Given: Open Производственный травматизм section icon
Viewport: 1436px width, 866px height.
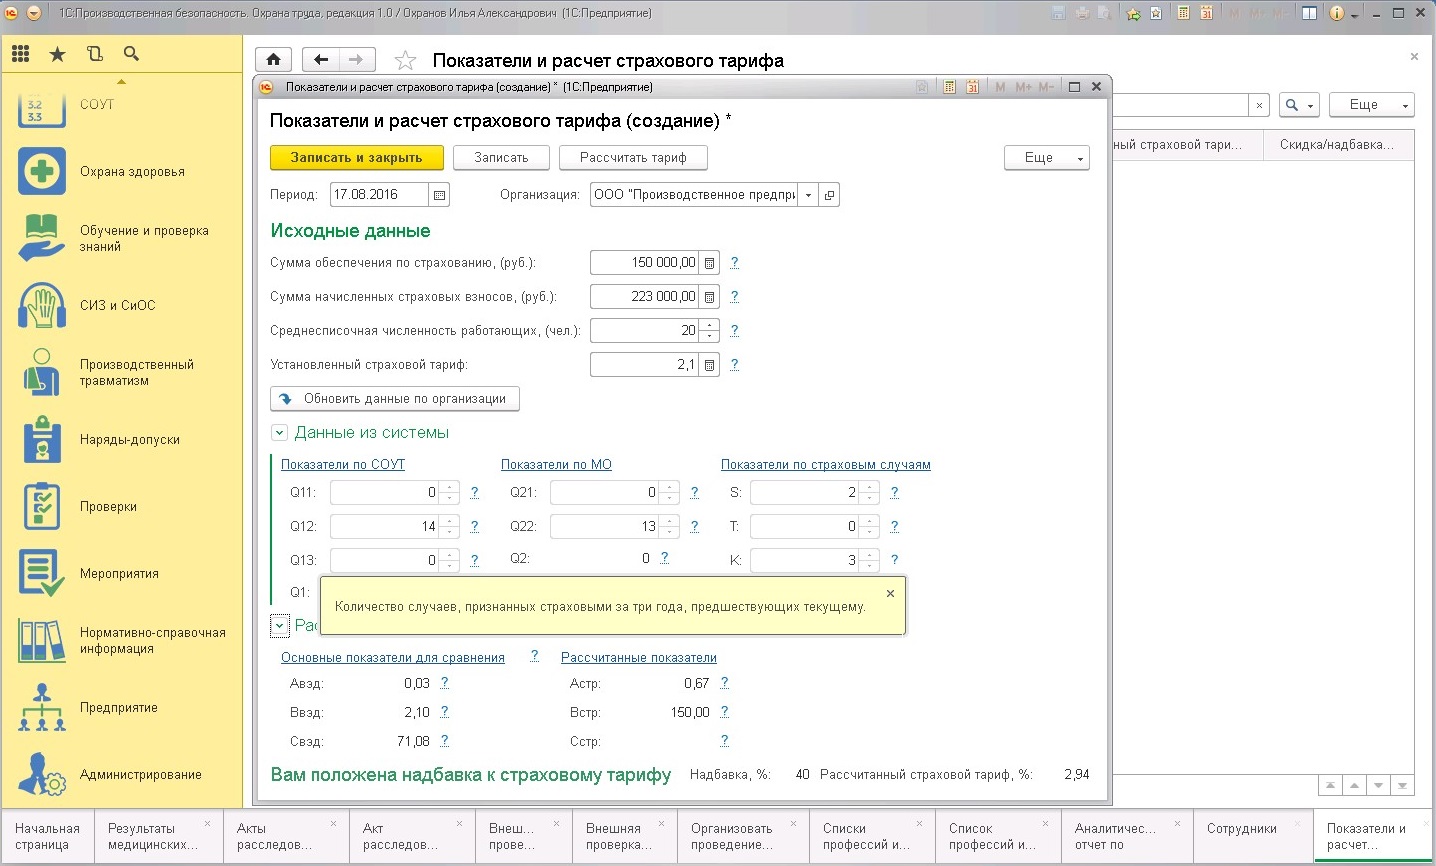Looking at the screenshot, I should coord(42,373).
